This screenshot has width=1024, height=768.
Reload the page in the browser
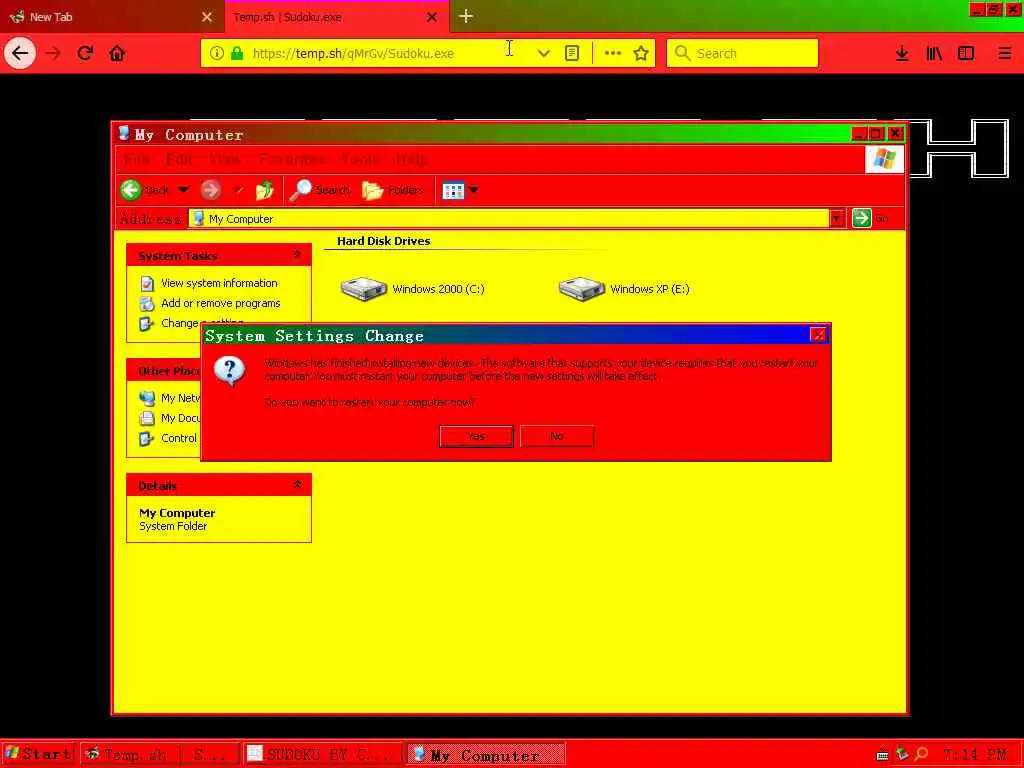point(86,53)
